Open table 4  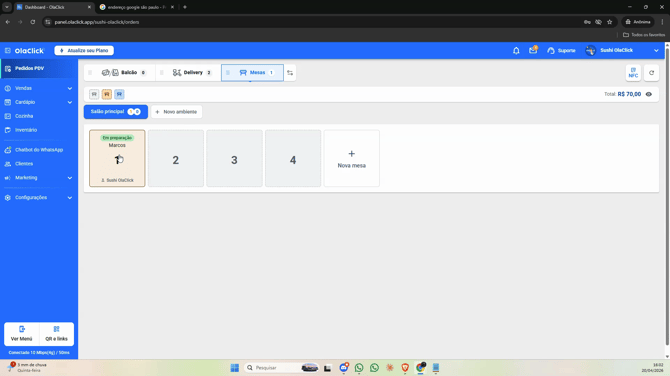pos(293,159)
